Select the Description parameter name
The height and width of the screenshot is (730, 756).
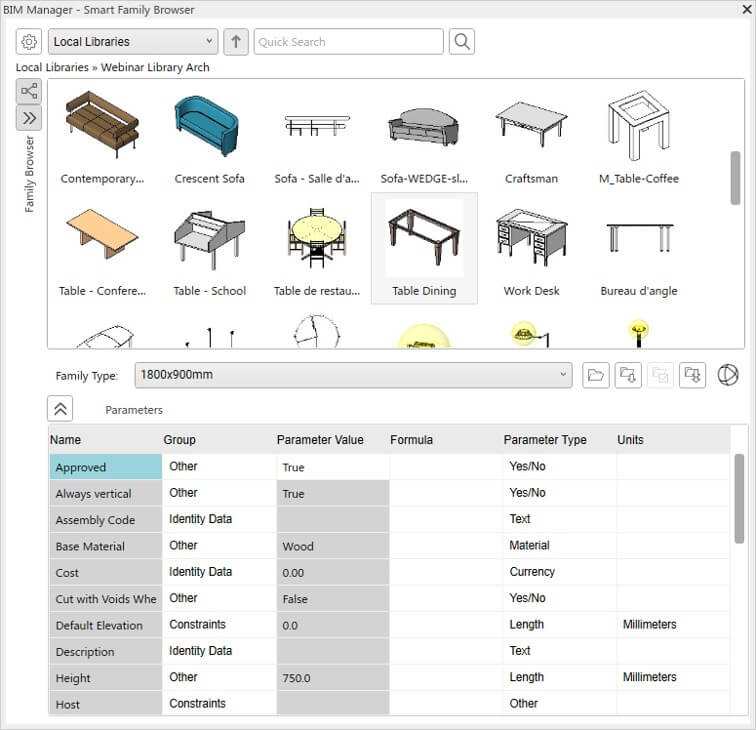(x=106, y=651)
